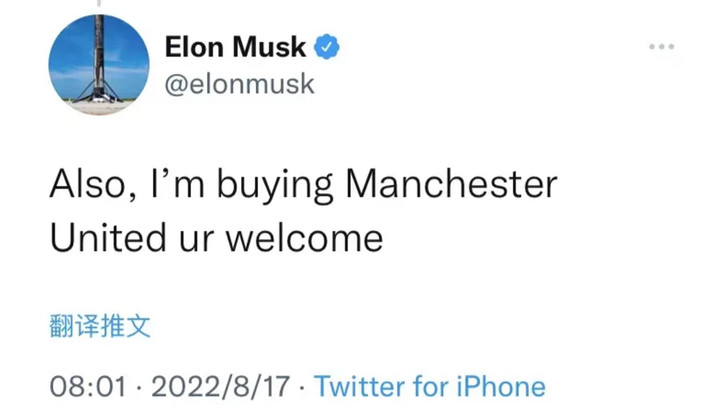This screenshot has width=720, height=412.
Task: Open Elon Musk's rocket profile picture
Action: (99, 64)
